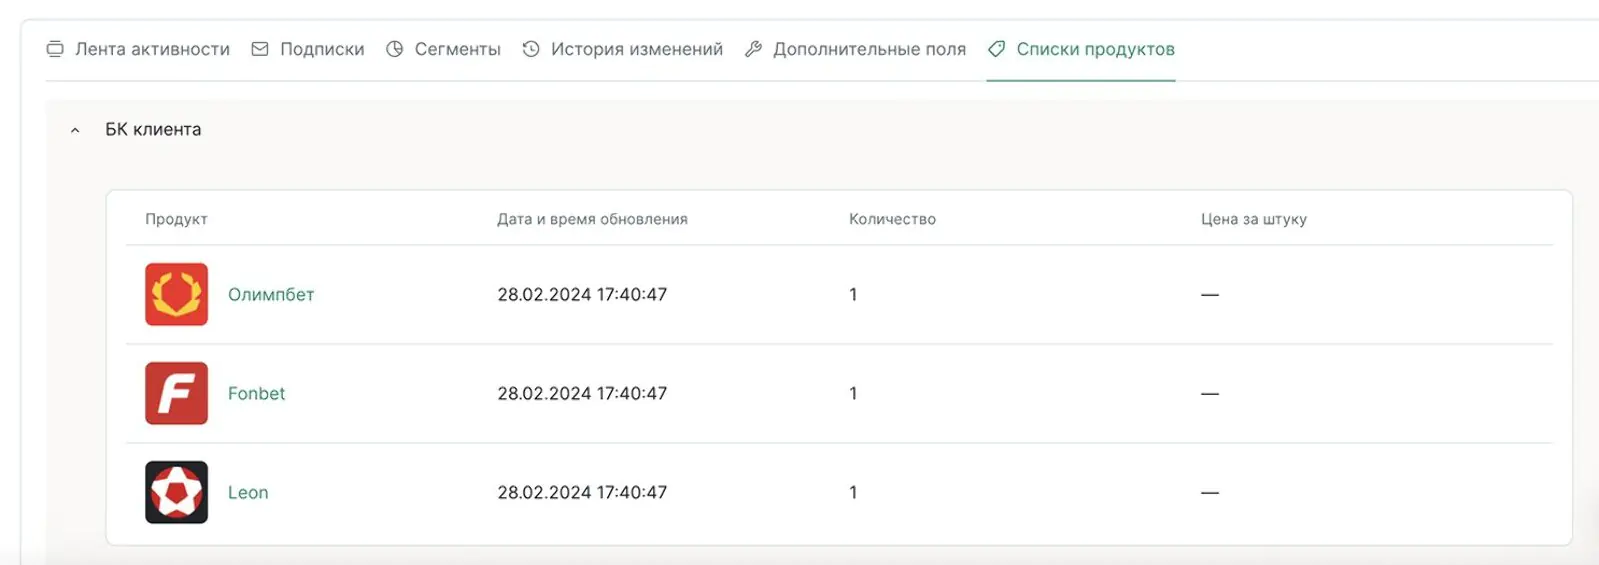The height and width of the screenshot is (565, 1599).
Task: Click the Количество column header
Action: tap(892, 219)
